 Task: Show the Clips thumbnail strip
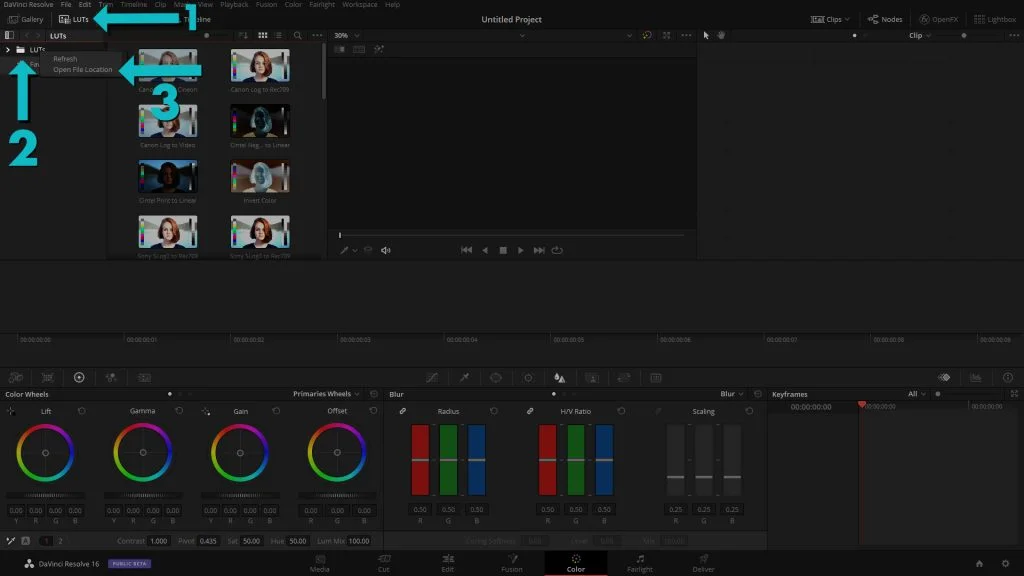(x=830, y=20)
